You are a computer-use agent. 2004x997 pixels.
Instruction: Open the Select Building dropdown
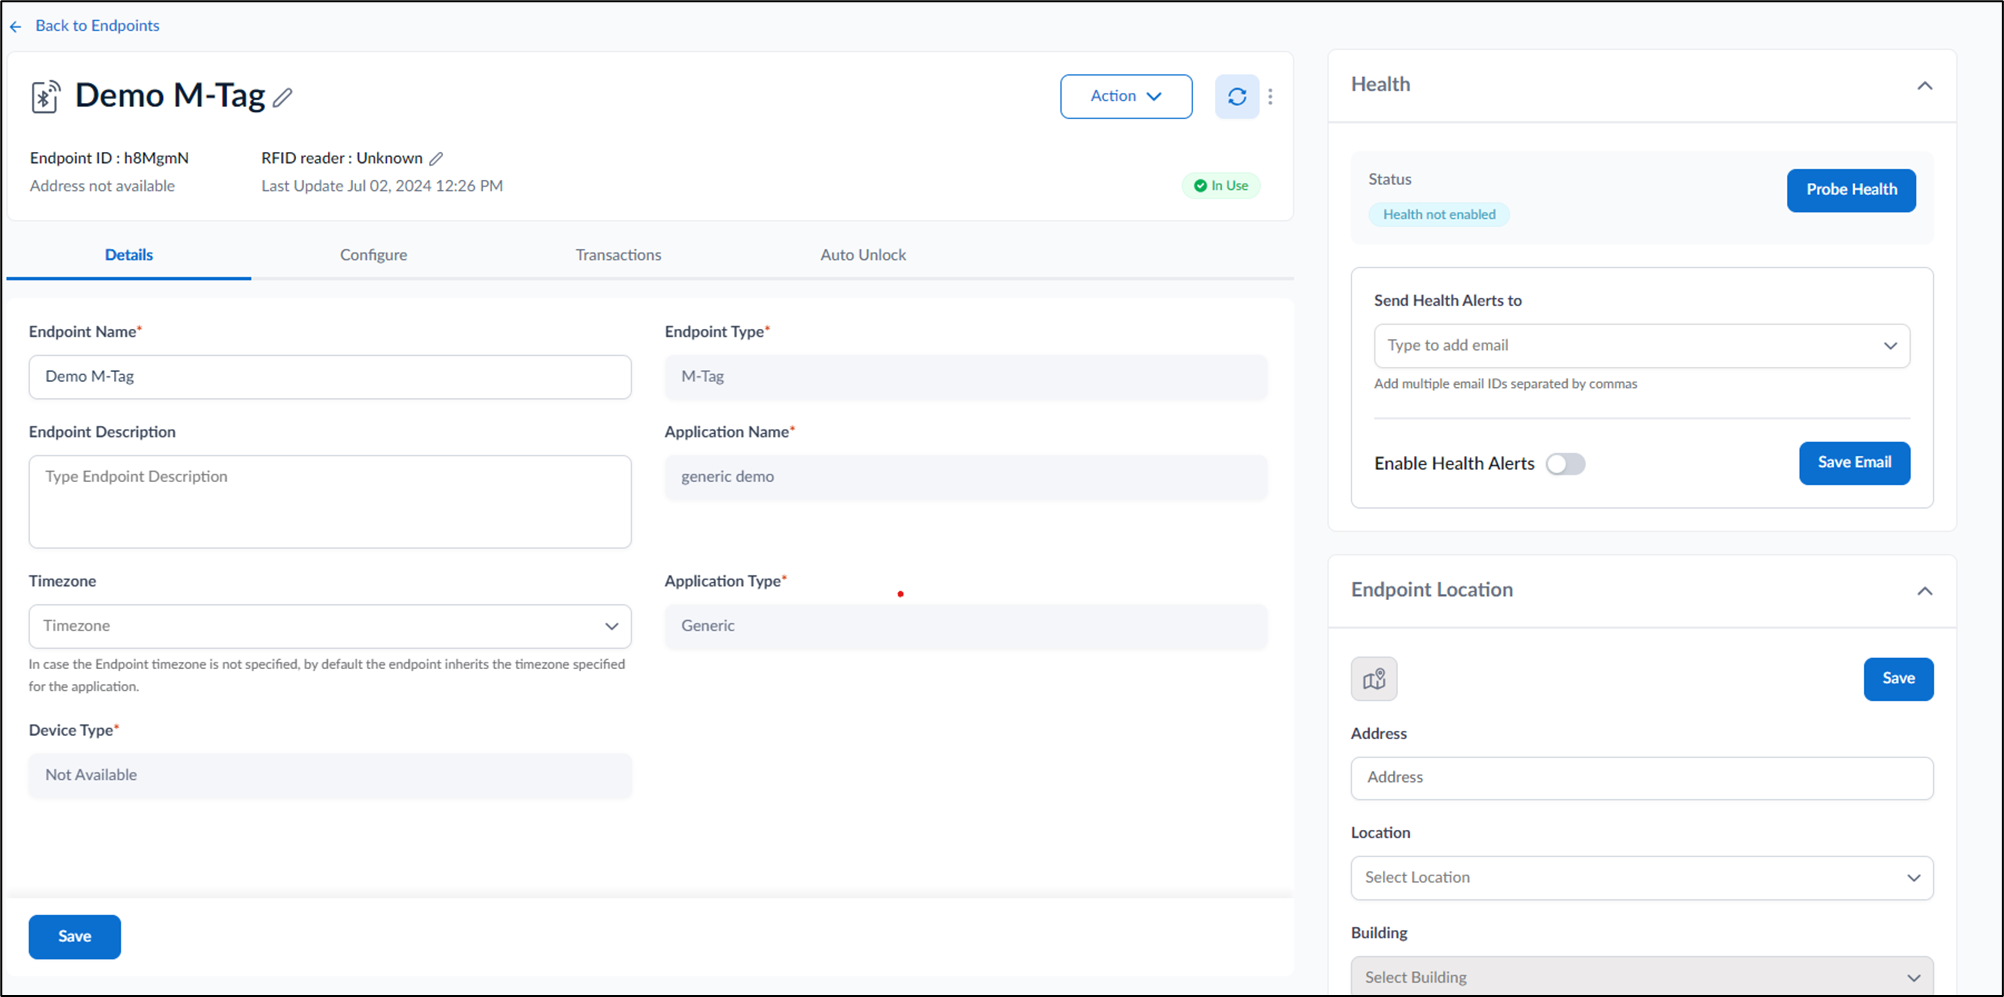1642,977
